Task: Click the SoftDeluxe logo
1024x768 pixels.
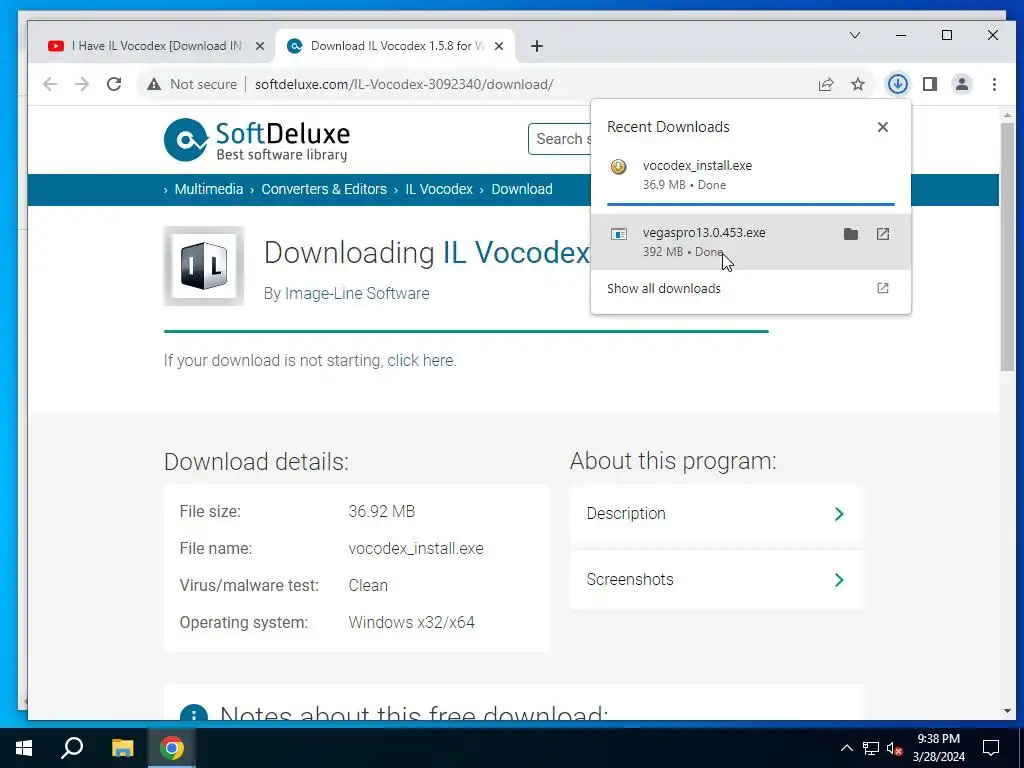Action: click(257, 140)
